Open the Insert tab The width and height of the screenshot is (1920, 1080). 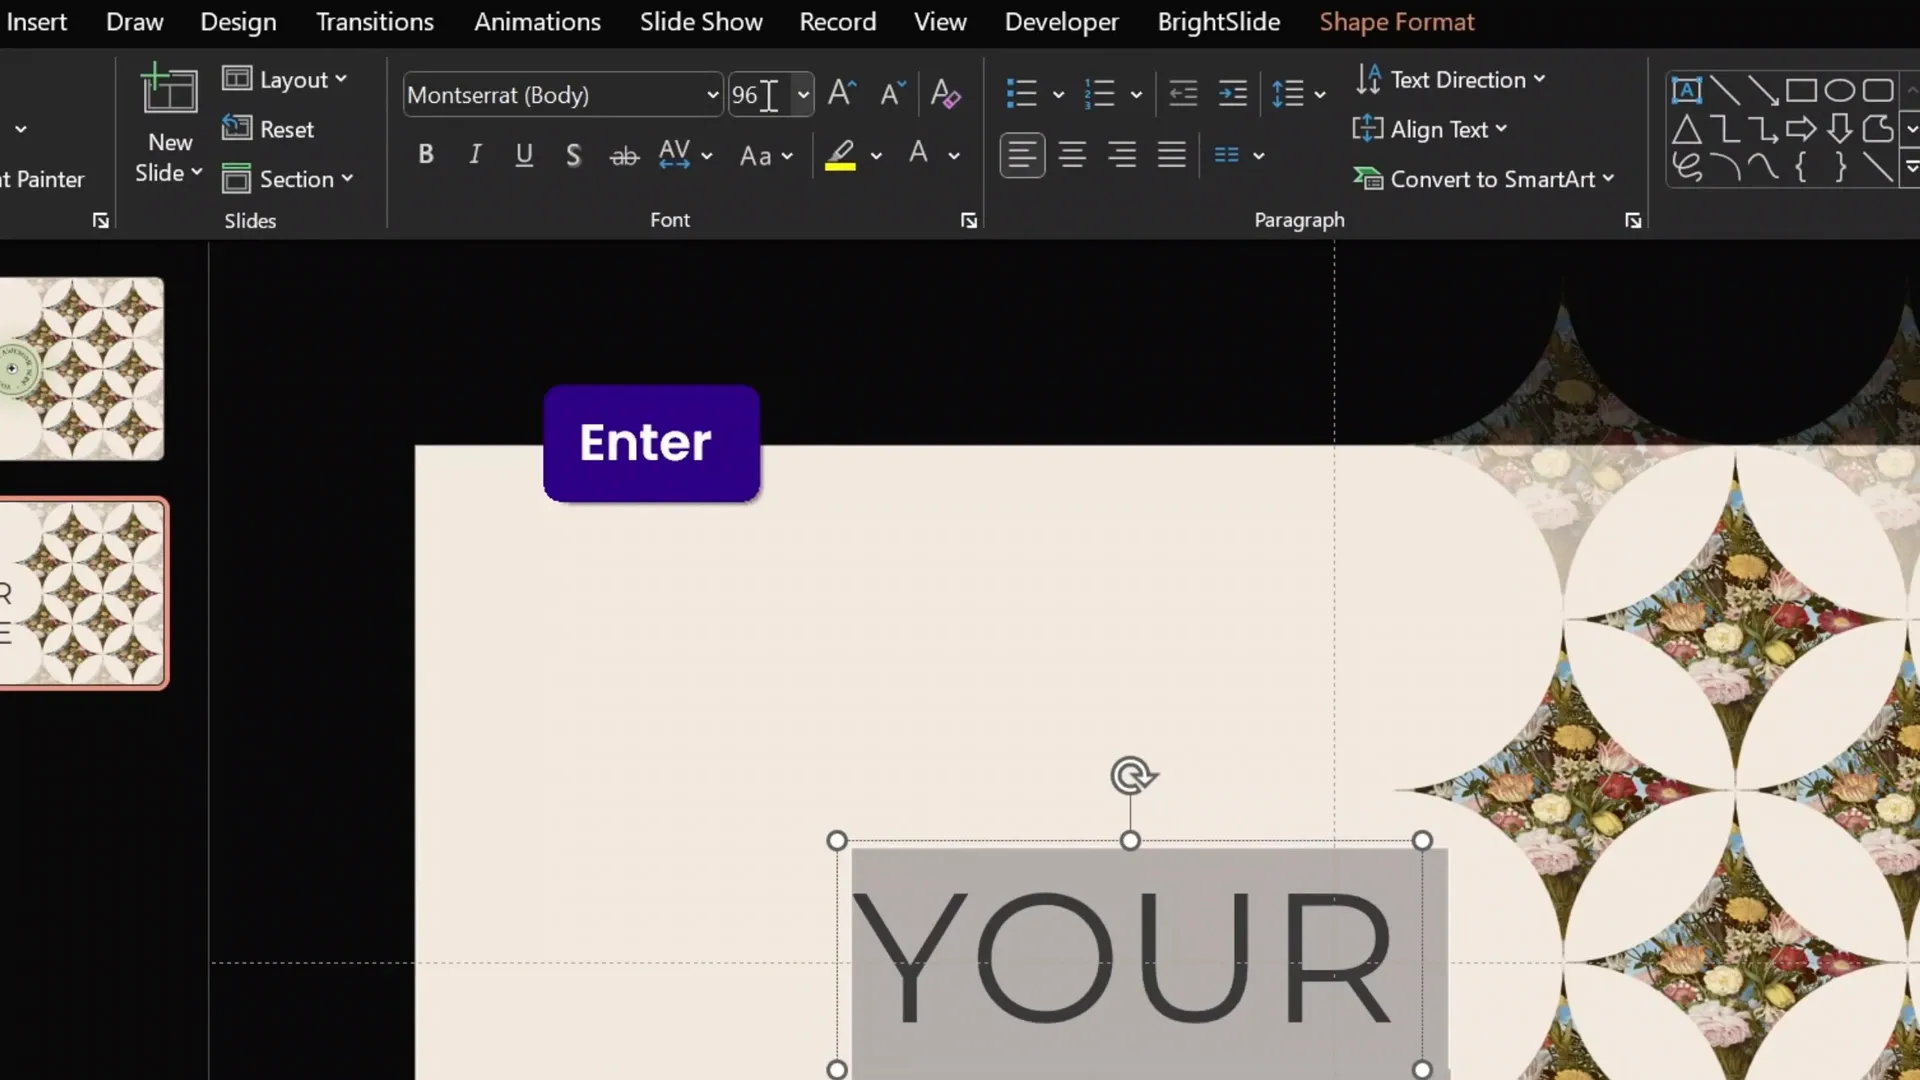[x=37, y=22]
